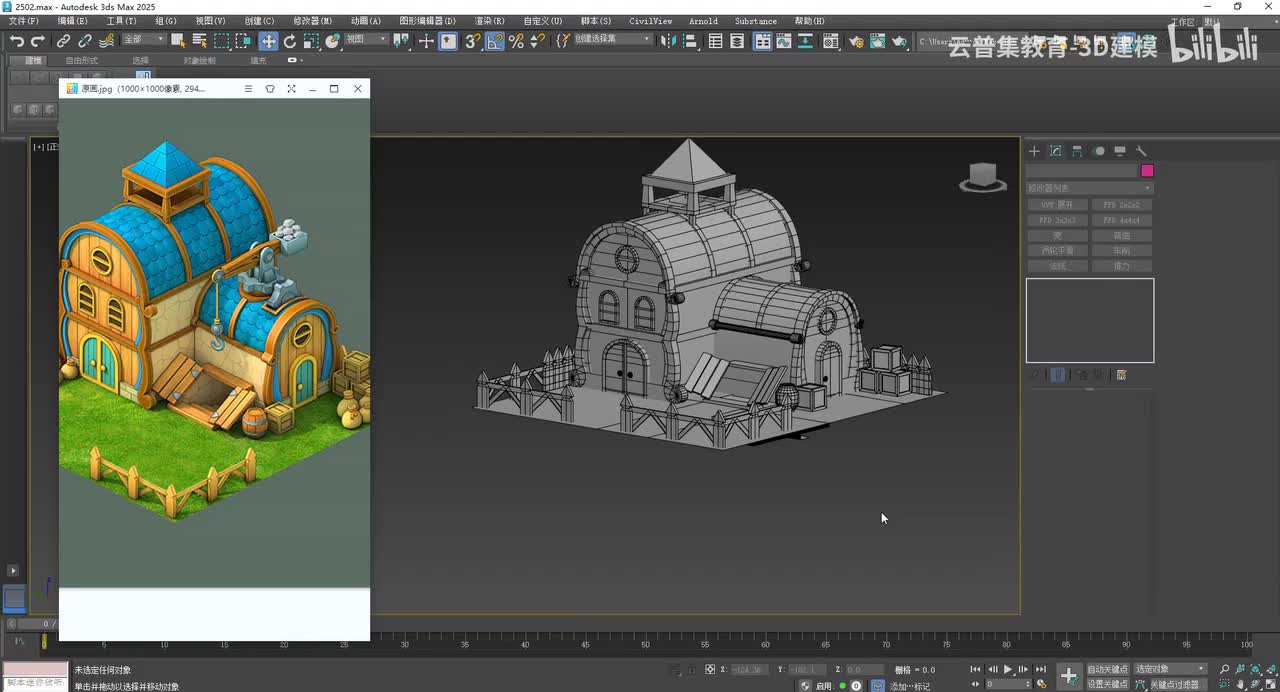Select the Rotate tool
This screenshot has height=692, width=1280.
click(x=290, y=41)
